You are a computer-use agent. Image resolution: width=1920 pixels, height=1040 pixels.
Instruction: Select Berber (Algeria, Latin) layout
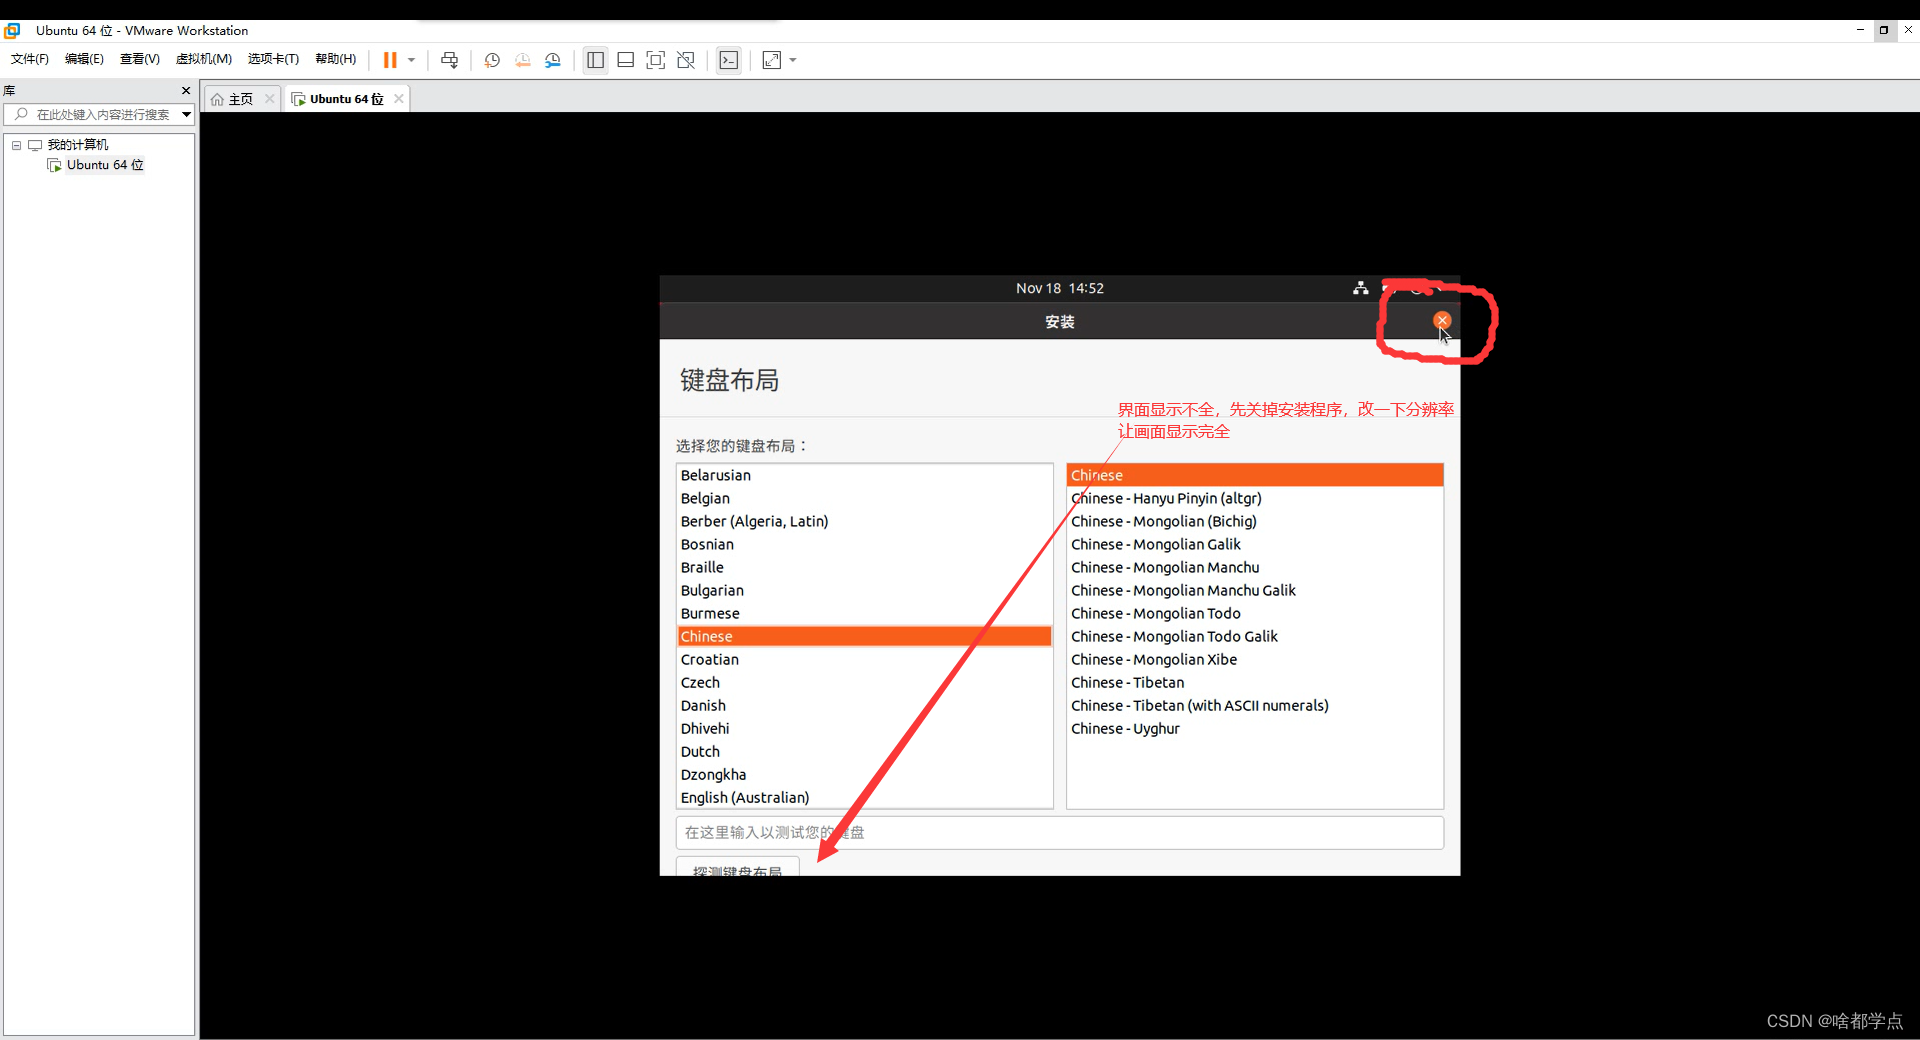click(x=864, y=521)
